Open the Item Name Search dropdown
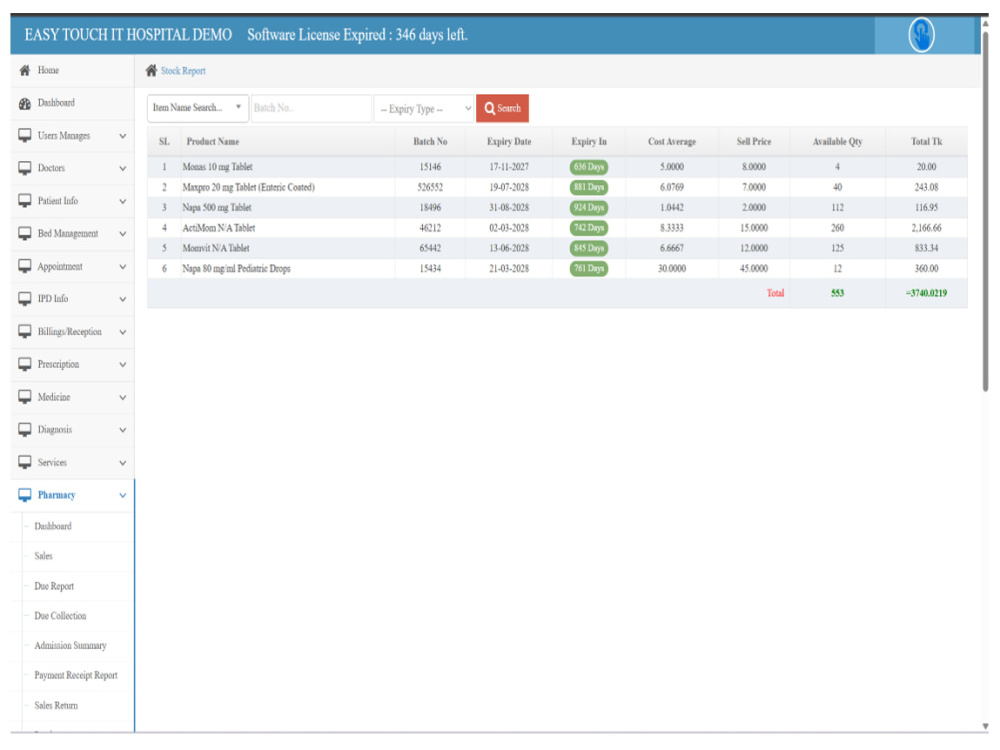The width and height of the screenshot is (1000, 750). 198,108
